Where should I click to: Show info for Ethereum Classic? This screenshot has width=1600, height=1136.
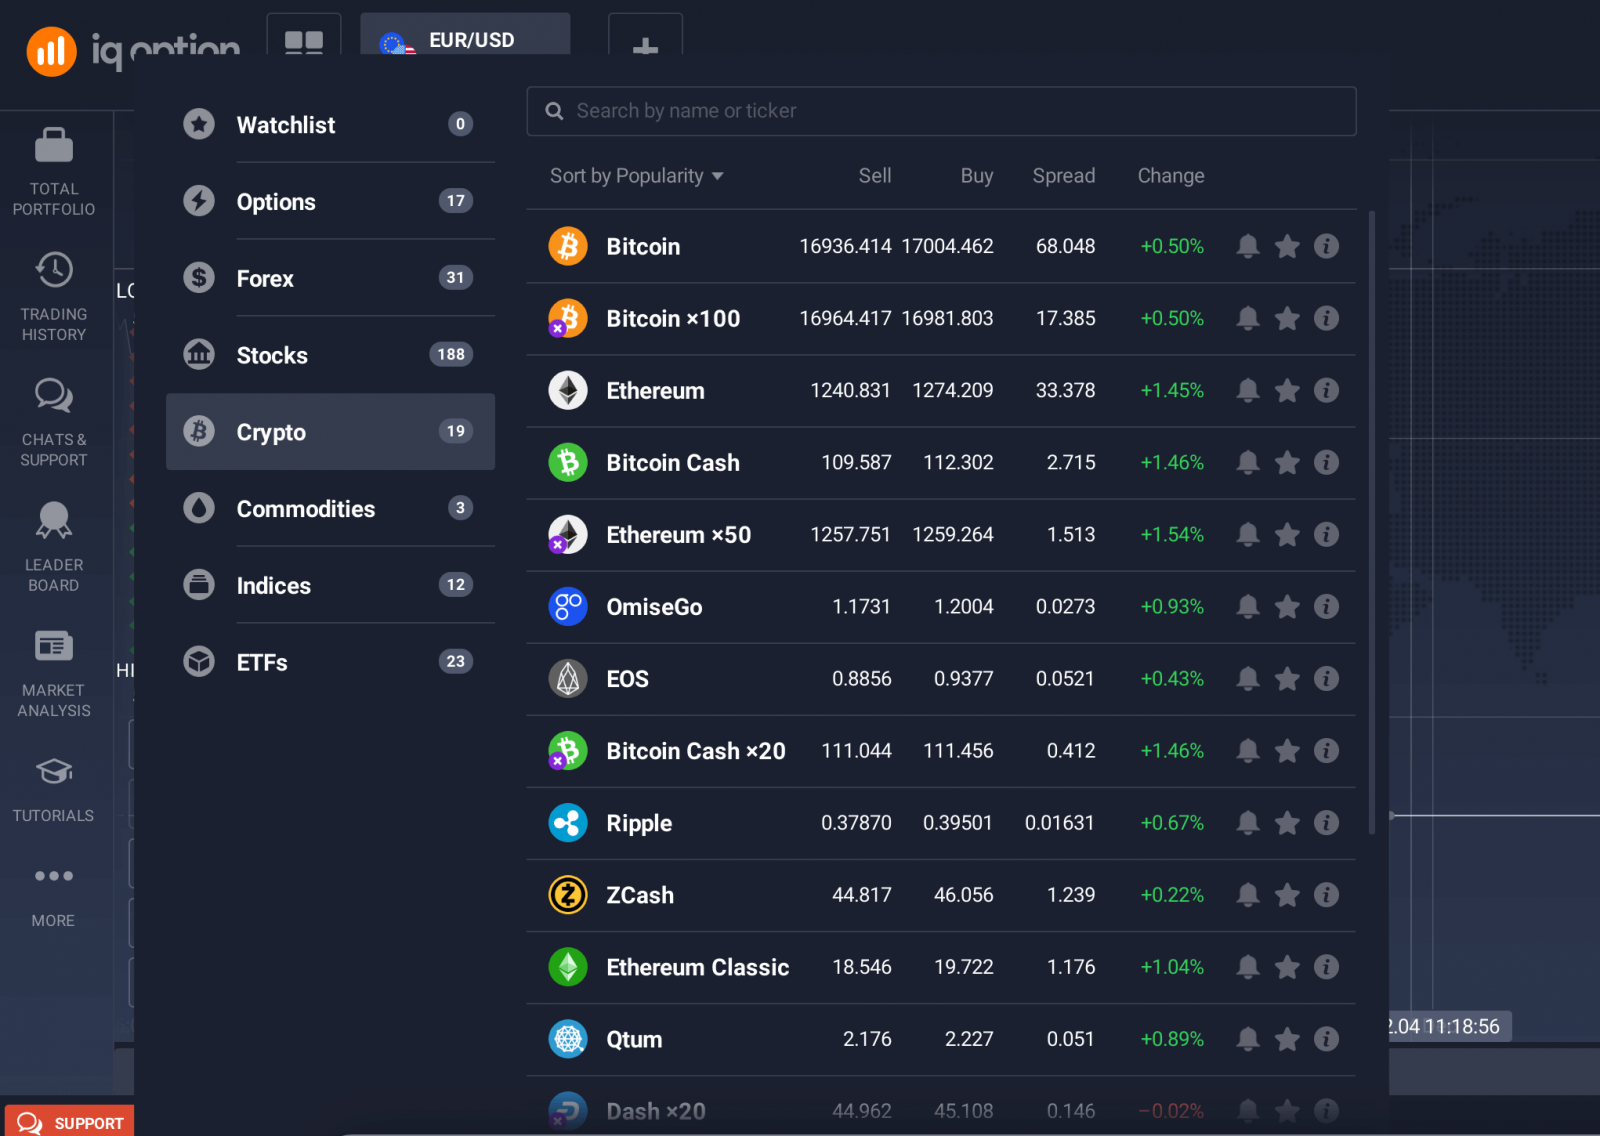pos(1326,967)
